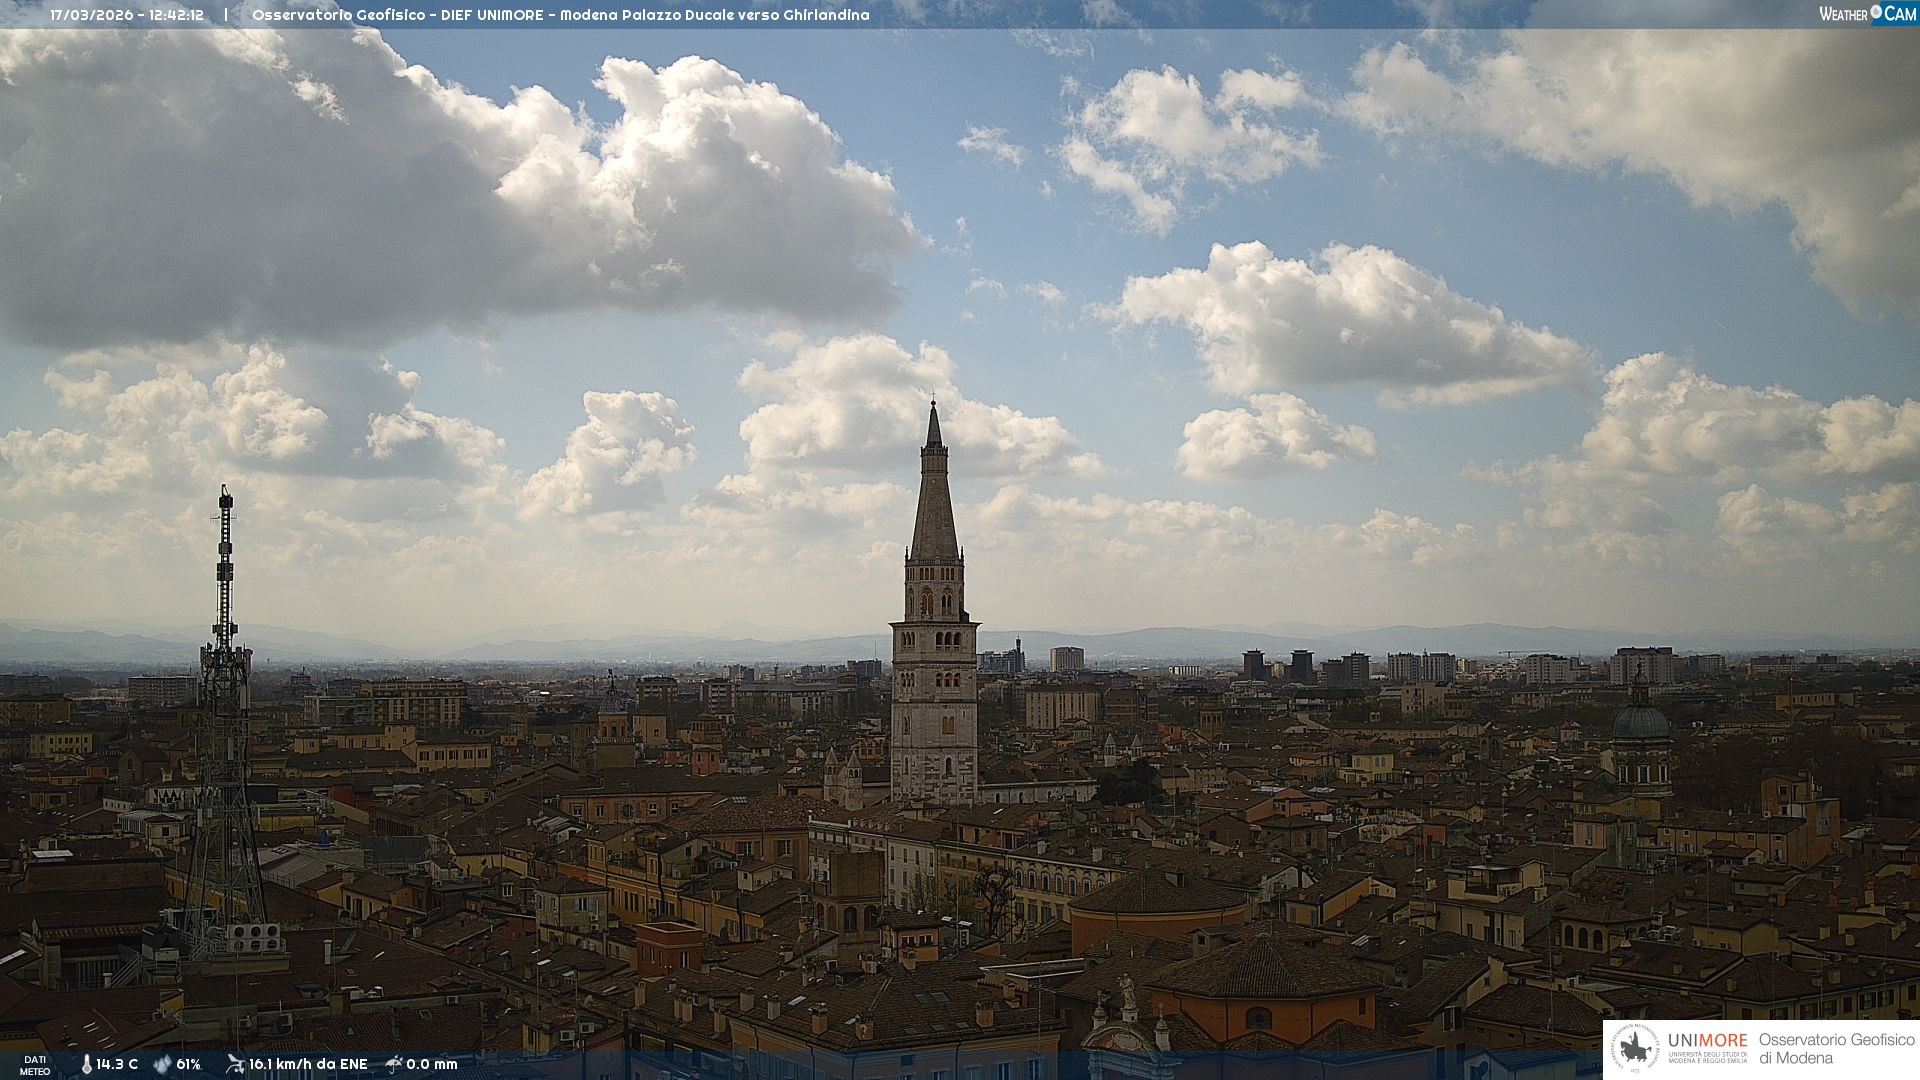Click the UNIMORE horseman seal emblem

(x=1636, y=1049)
